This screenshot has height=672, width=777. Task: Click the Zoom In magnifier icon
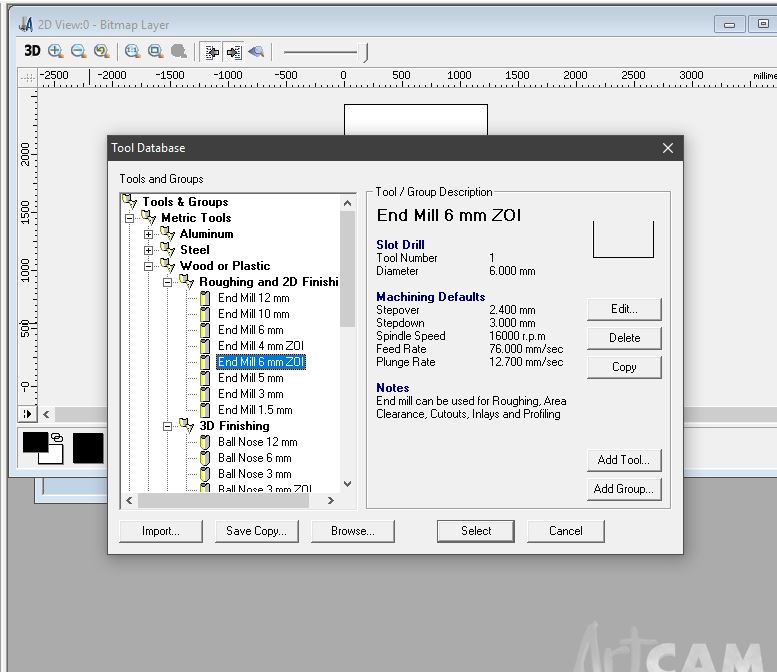click(x=56, y=51)
